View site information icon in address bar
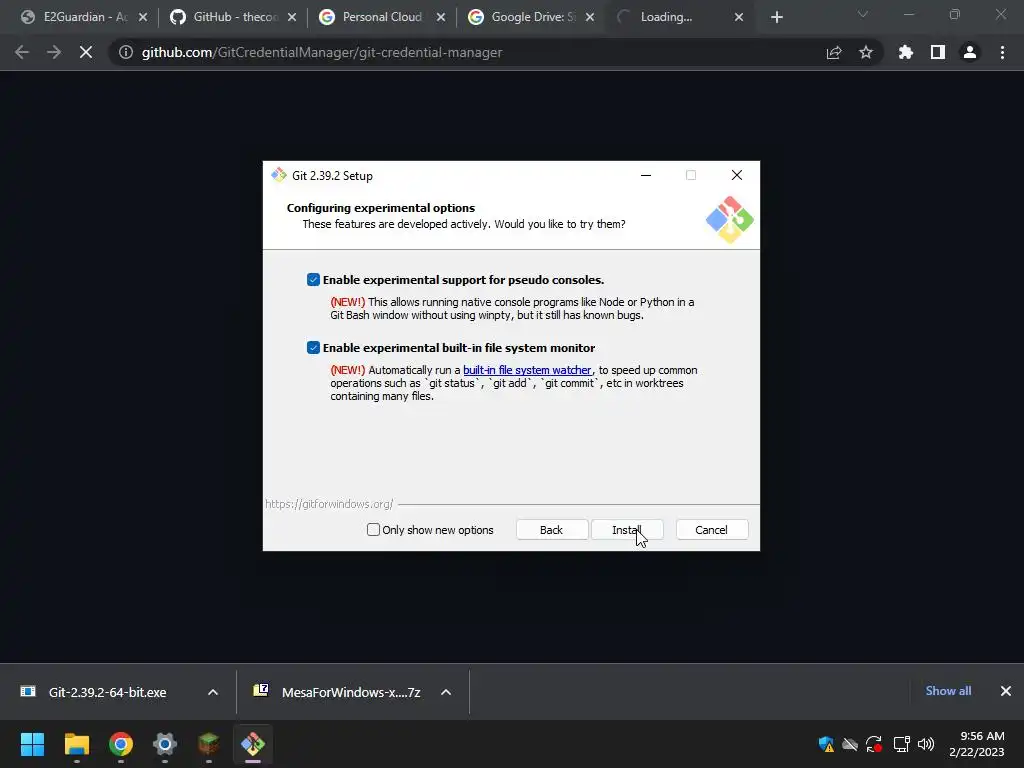1024x768 pixels. pos(126,52)
